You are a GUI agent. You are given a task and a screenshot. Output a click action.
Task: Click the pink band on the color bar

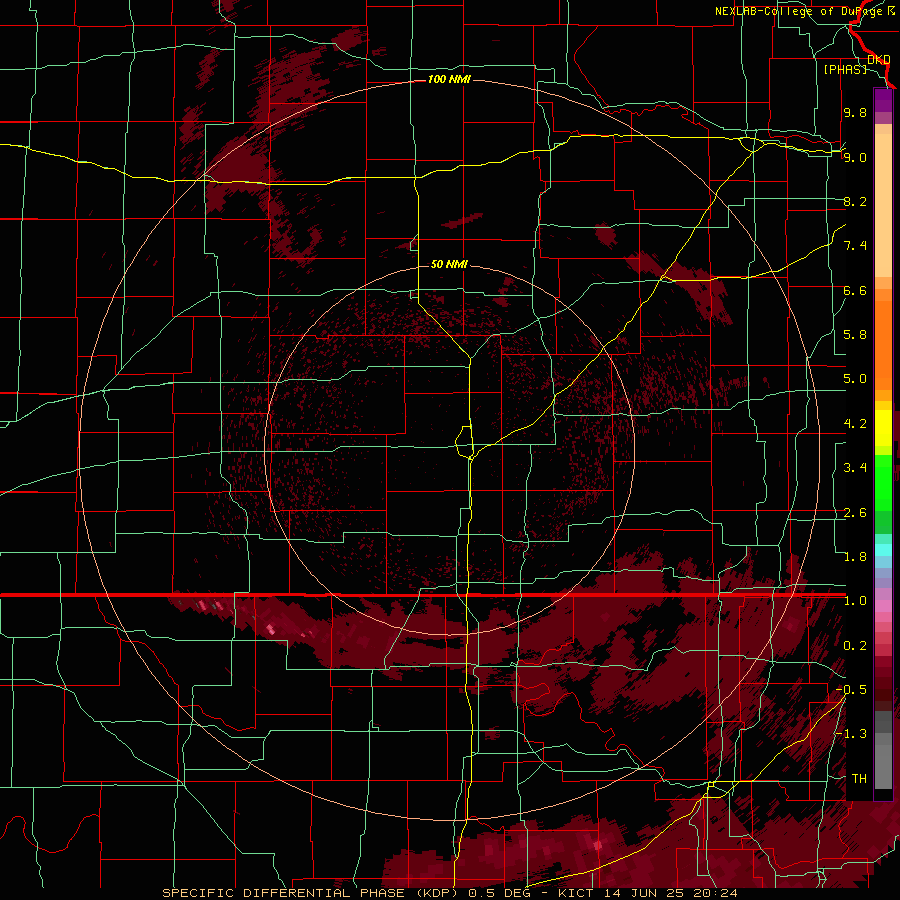pos(883,607)
